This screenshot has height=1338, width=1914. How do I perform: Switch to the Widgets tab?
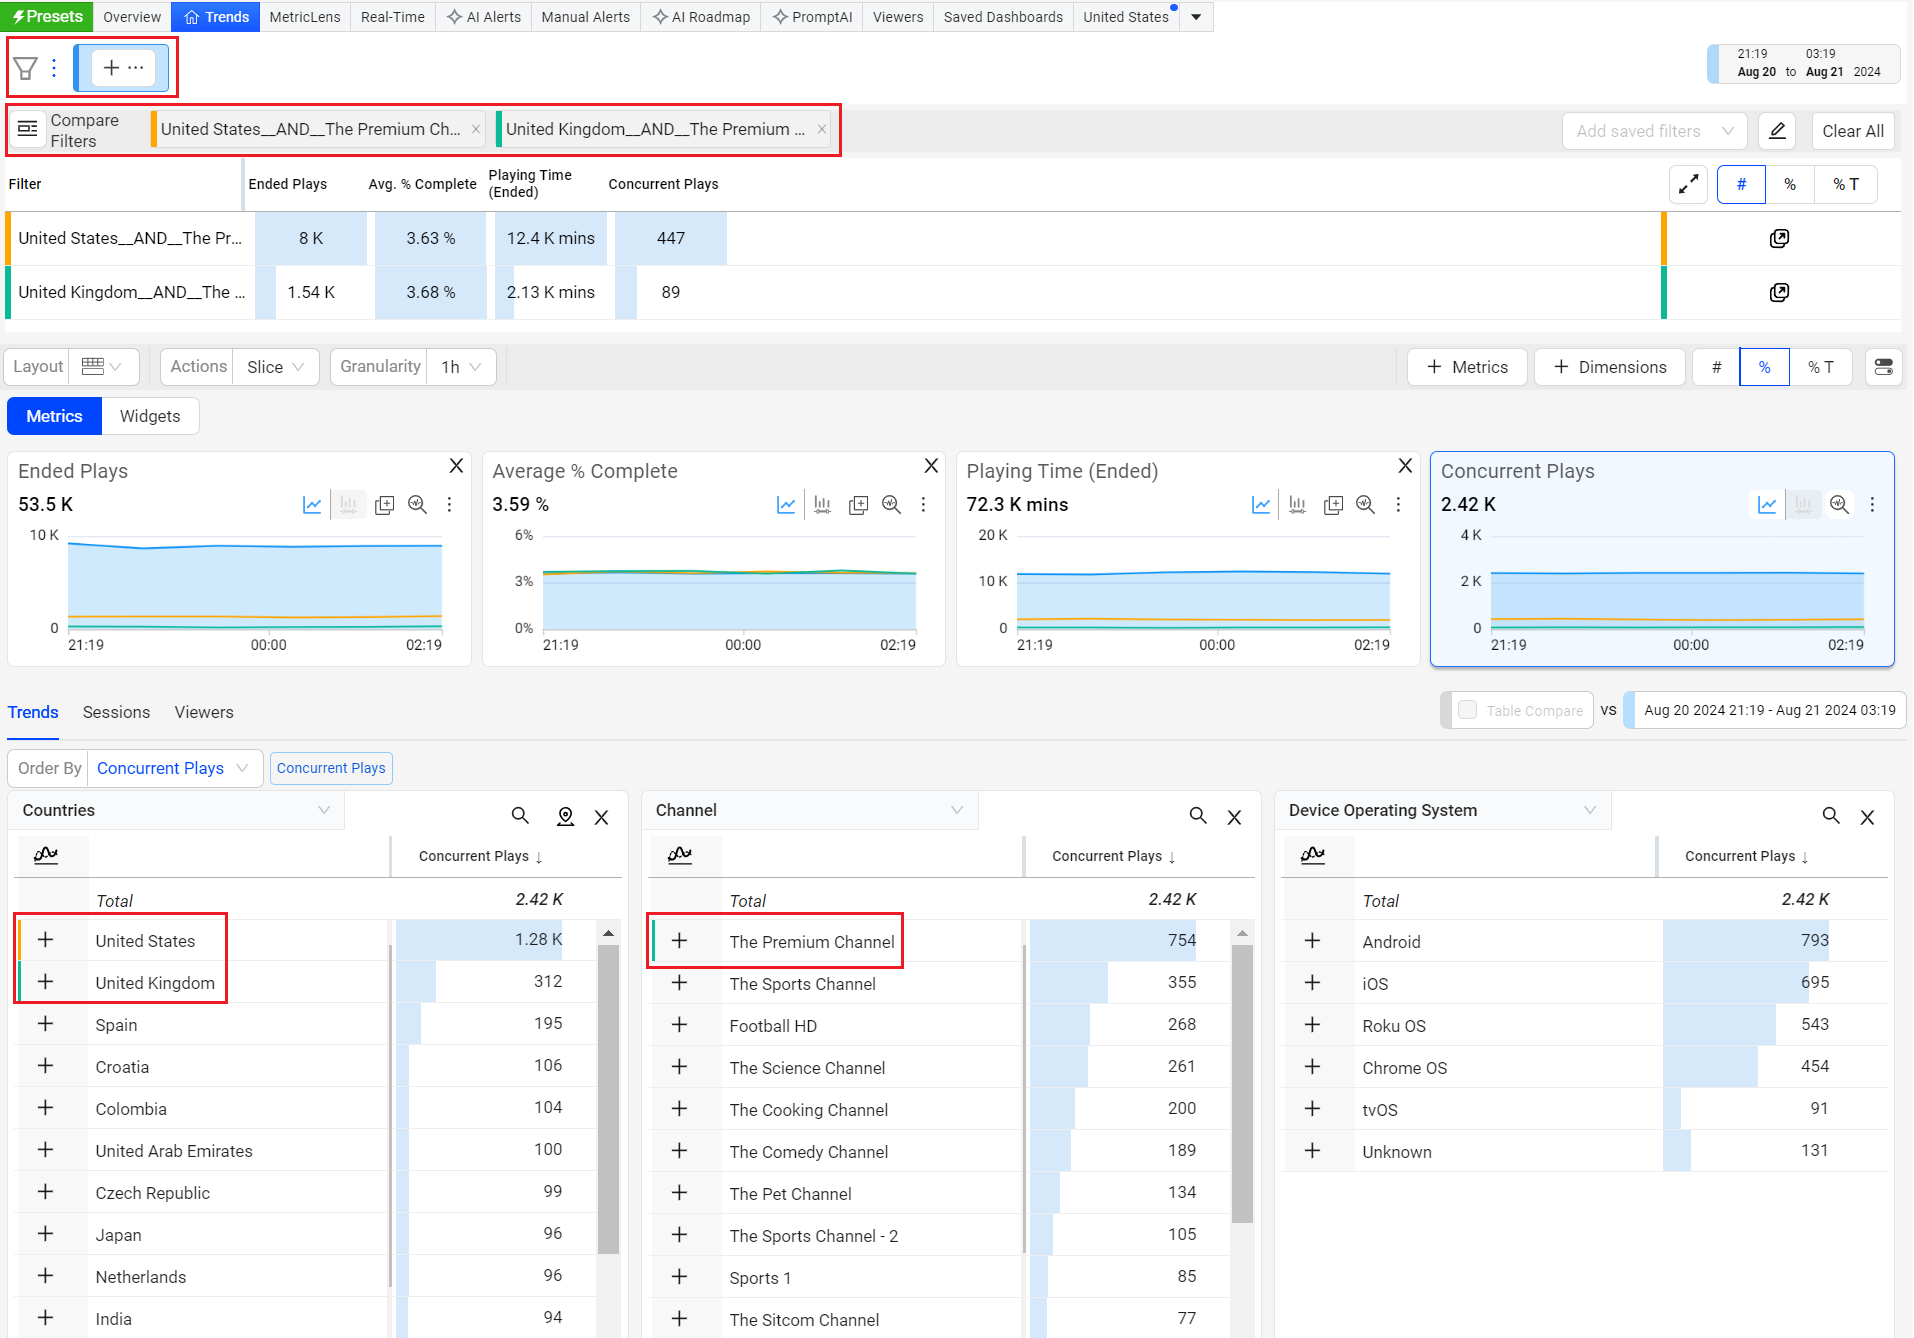(x=150, y=416)
